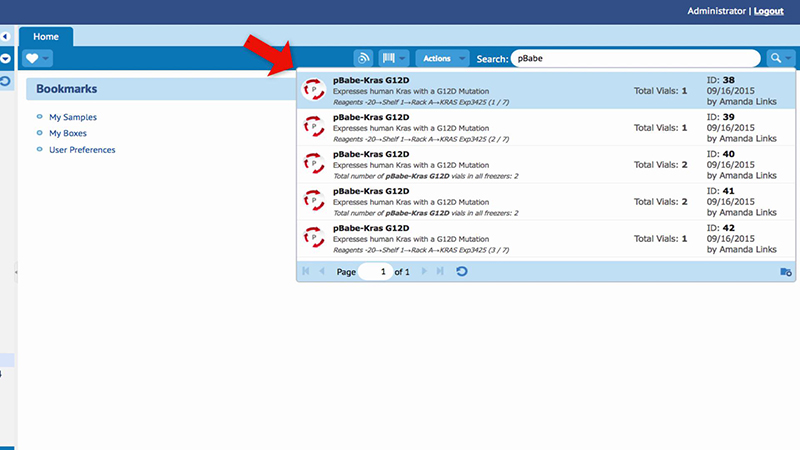Select the plasmid result with ID 41
Viewport: 800px width, 450px height.
point(546,202)
